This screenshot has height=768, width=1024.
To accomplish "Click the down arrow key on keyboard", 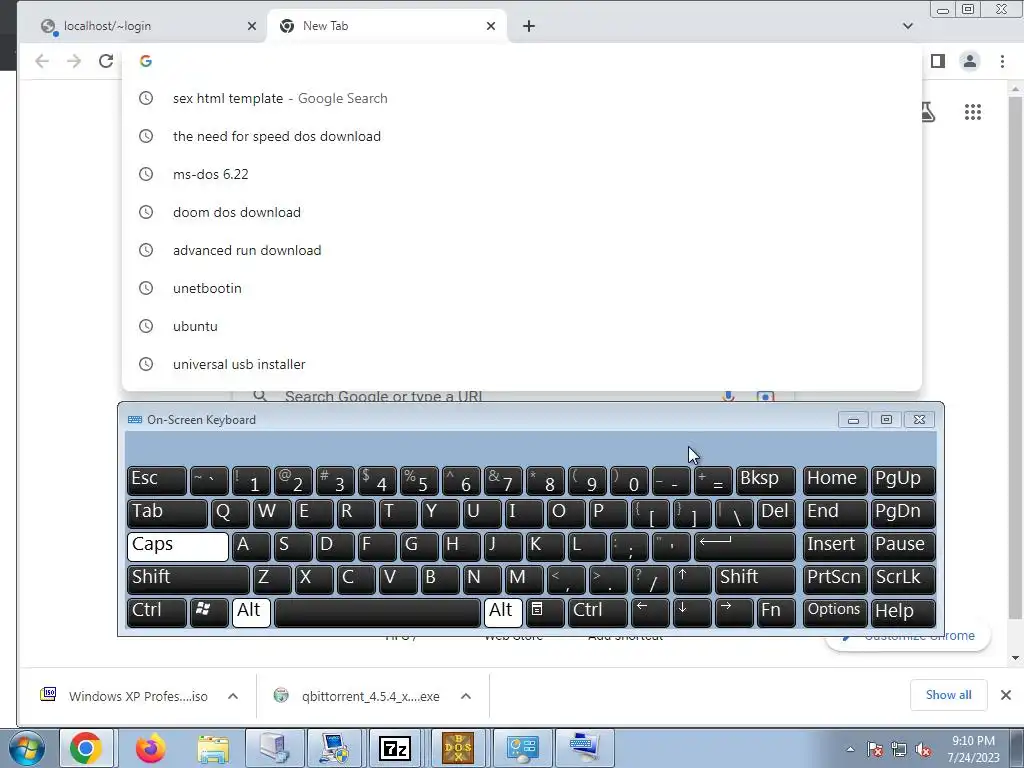I will click(x=692, y=612).
